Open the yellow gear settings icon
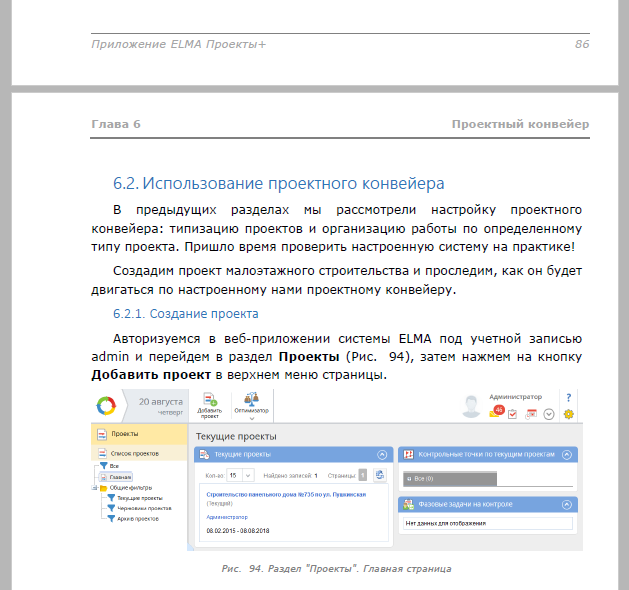This screenshot has height=590, width=629. pos(568,414)
